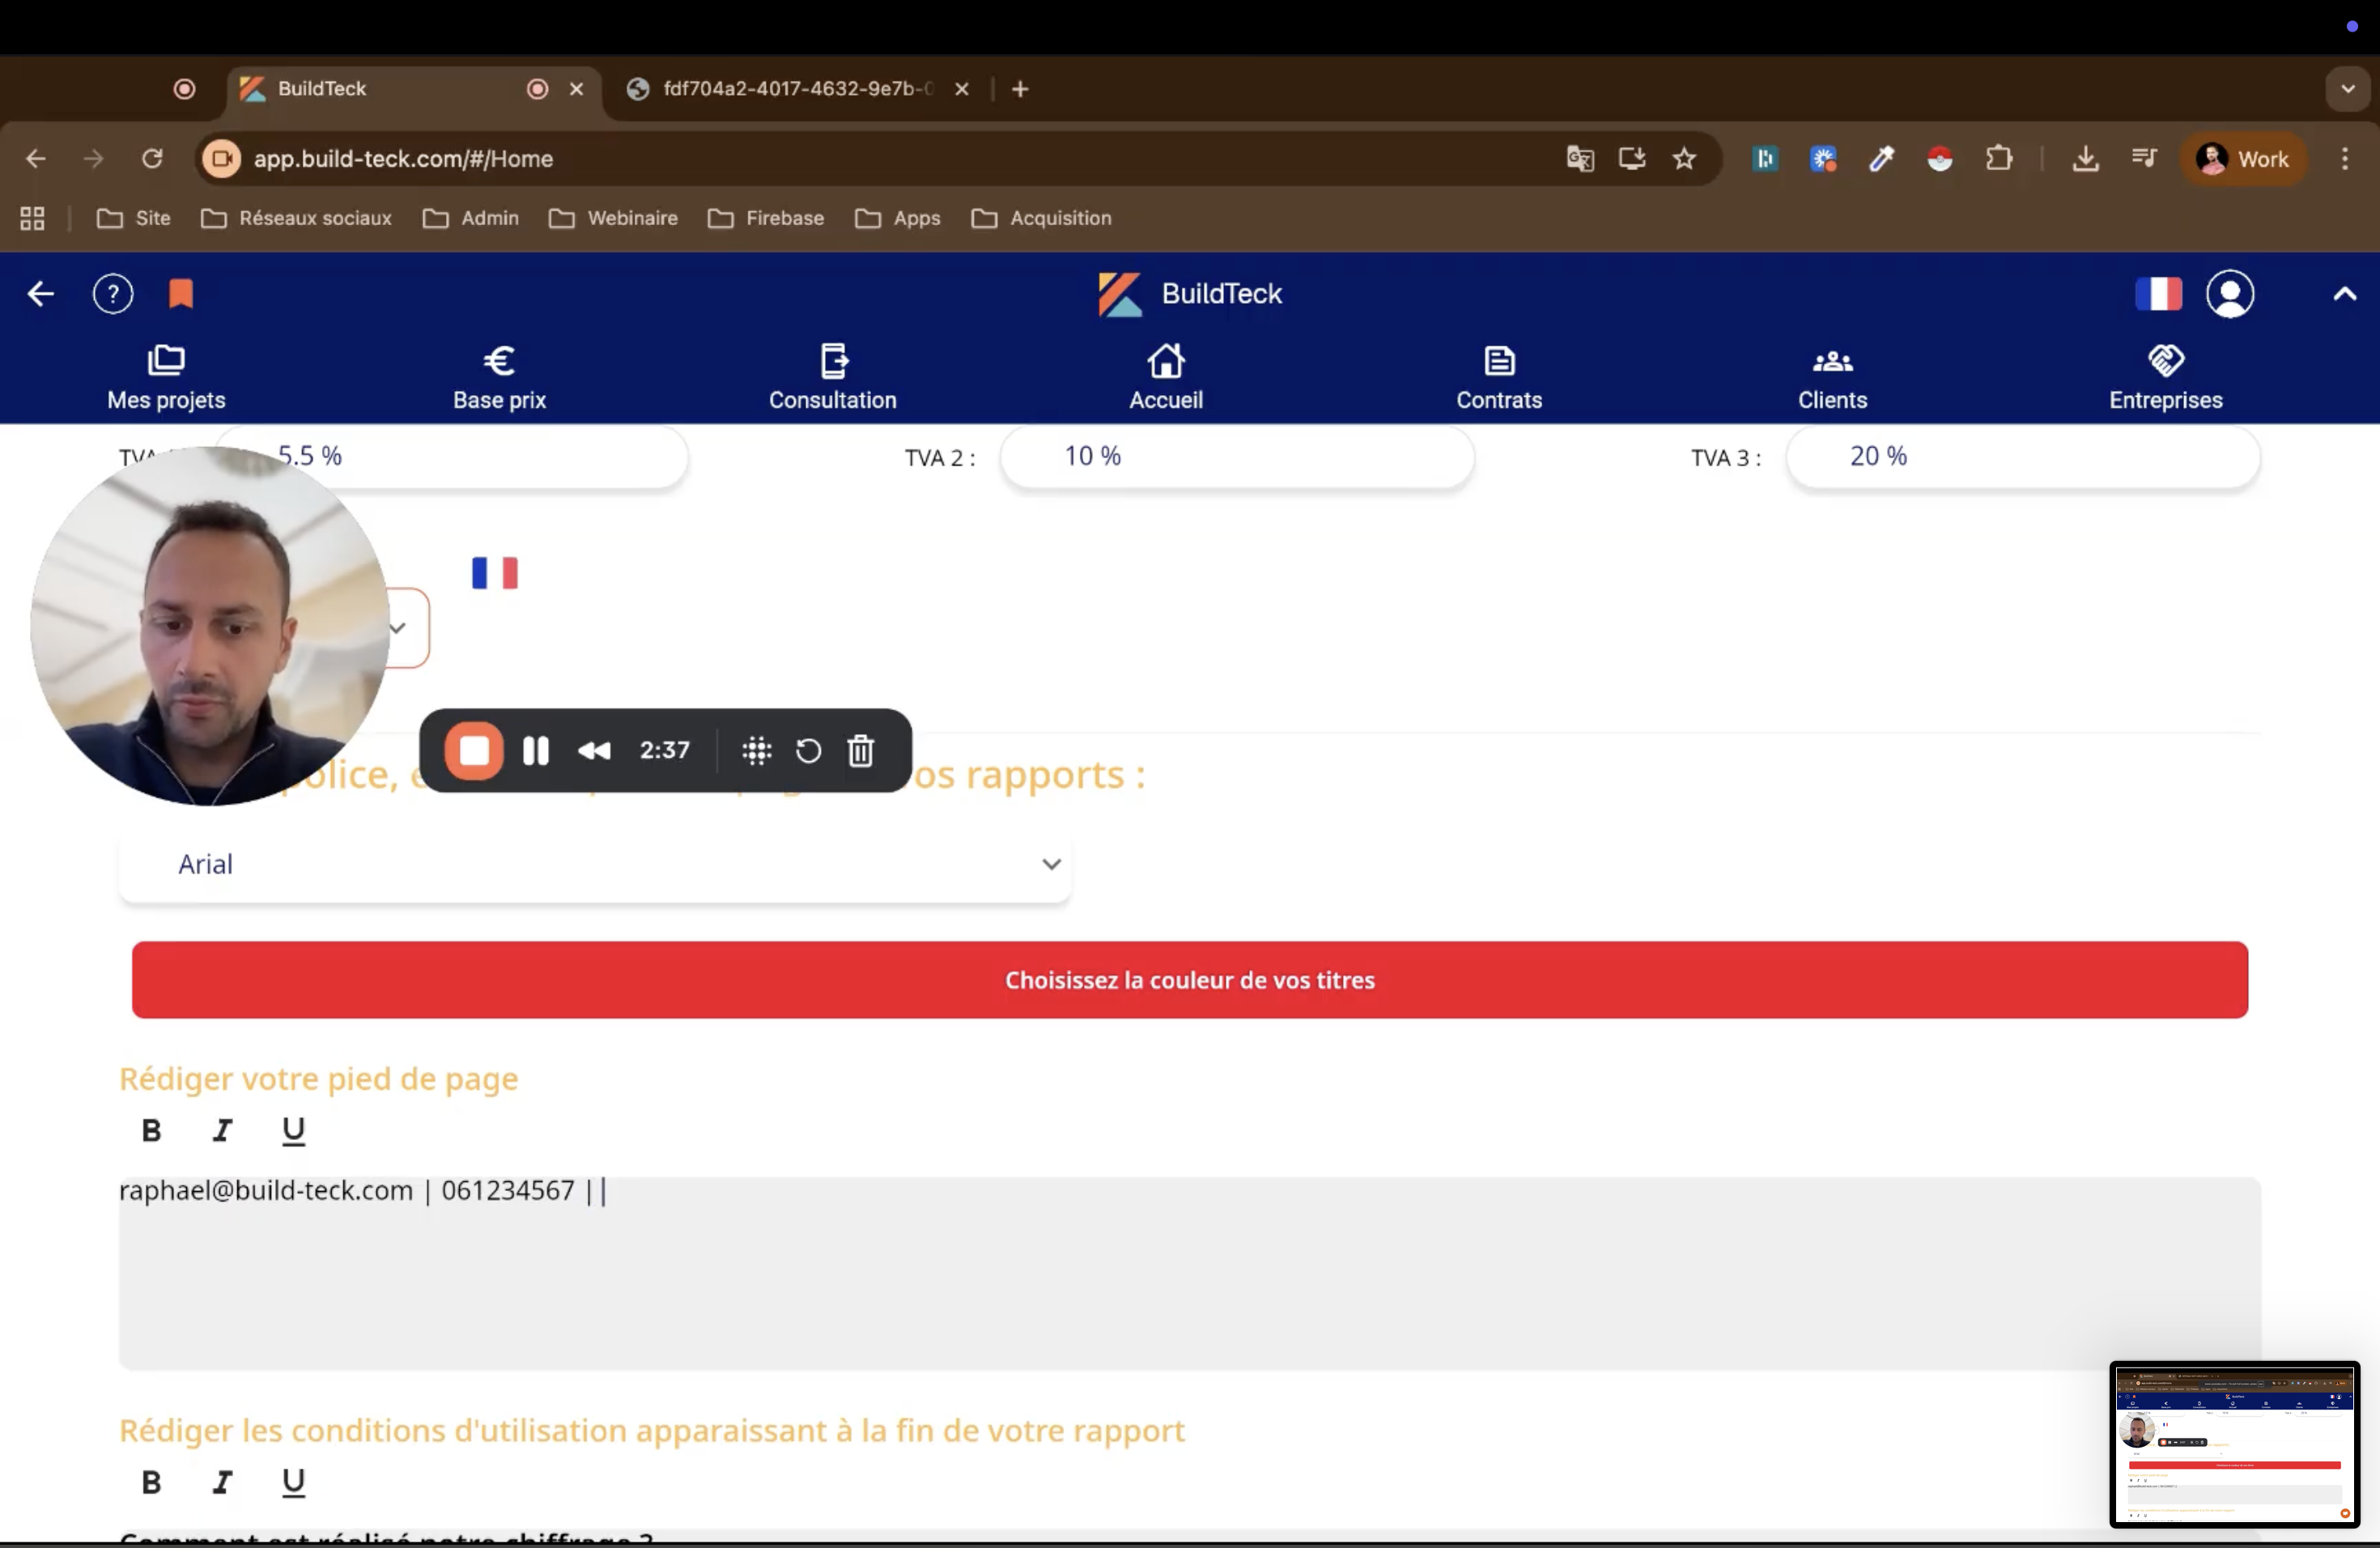This screenshot has height=1548, width=2380.
Task: Collapse the header with chevron up
Action: tap(2345, 294)
